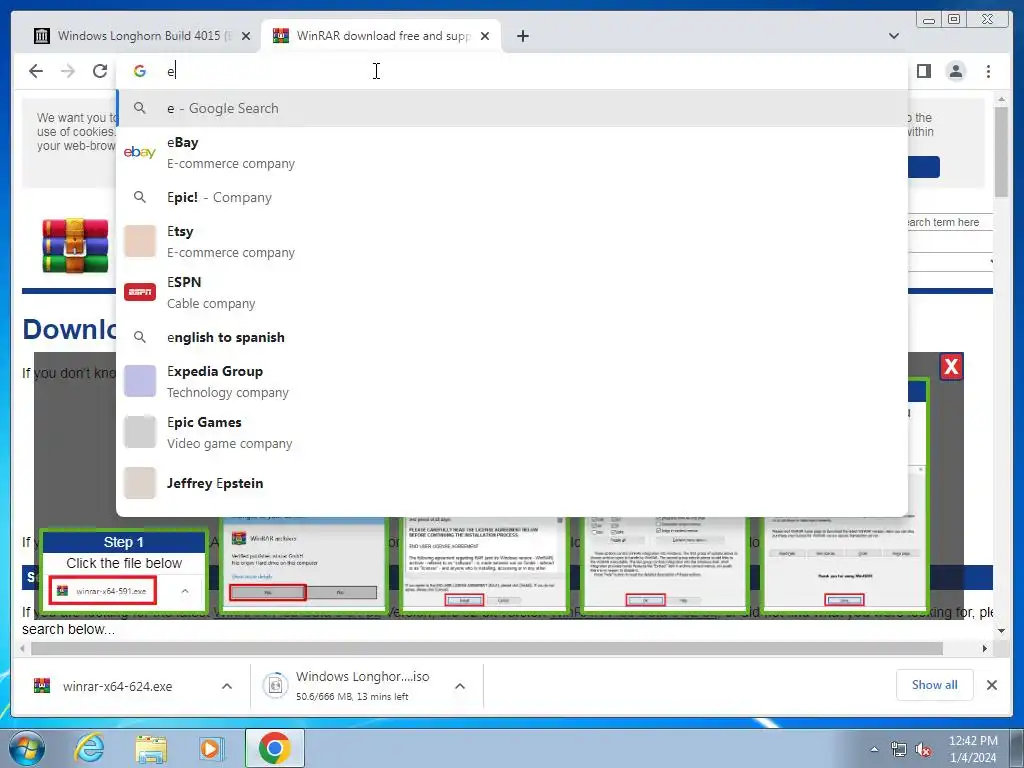Click the Chrome taskbar icon

(274, 748)
